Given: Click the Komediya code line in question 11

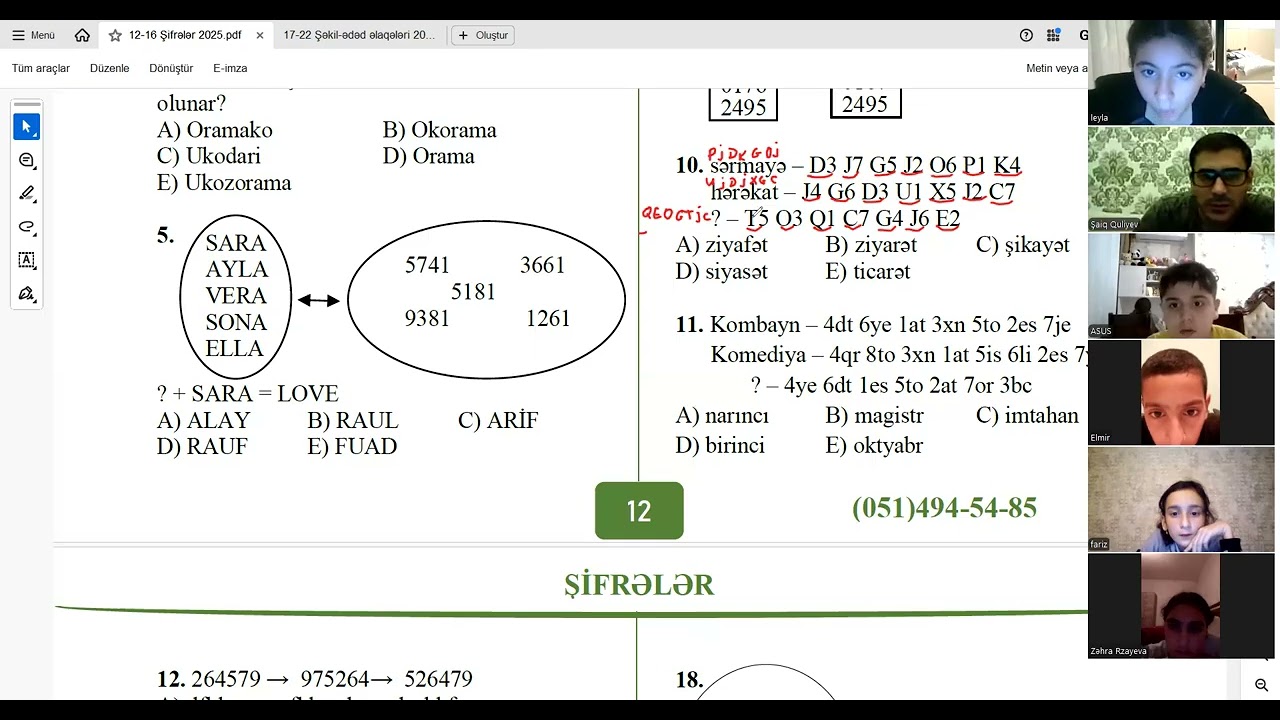Looking at the screenshot, I should pyautogui.click(x=898, y=355).
